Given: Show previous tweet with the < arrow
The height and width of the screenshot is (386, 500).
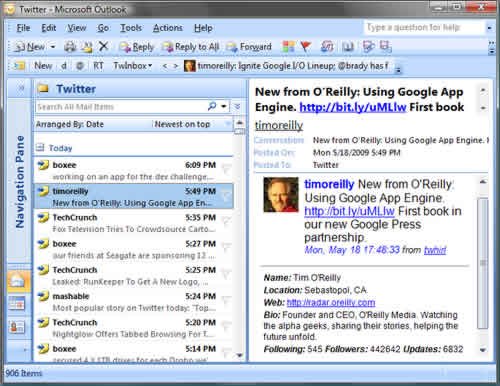Looking at the screenshot, I should coord(165,66).
